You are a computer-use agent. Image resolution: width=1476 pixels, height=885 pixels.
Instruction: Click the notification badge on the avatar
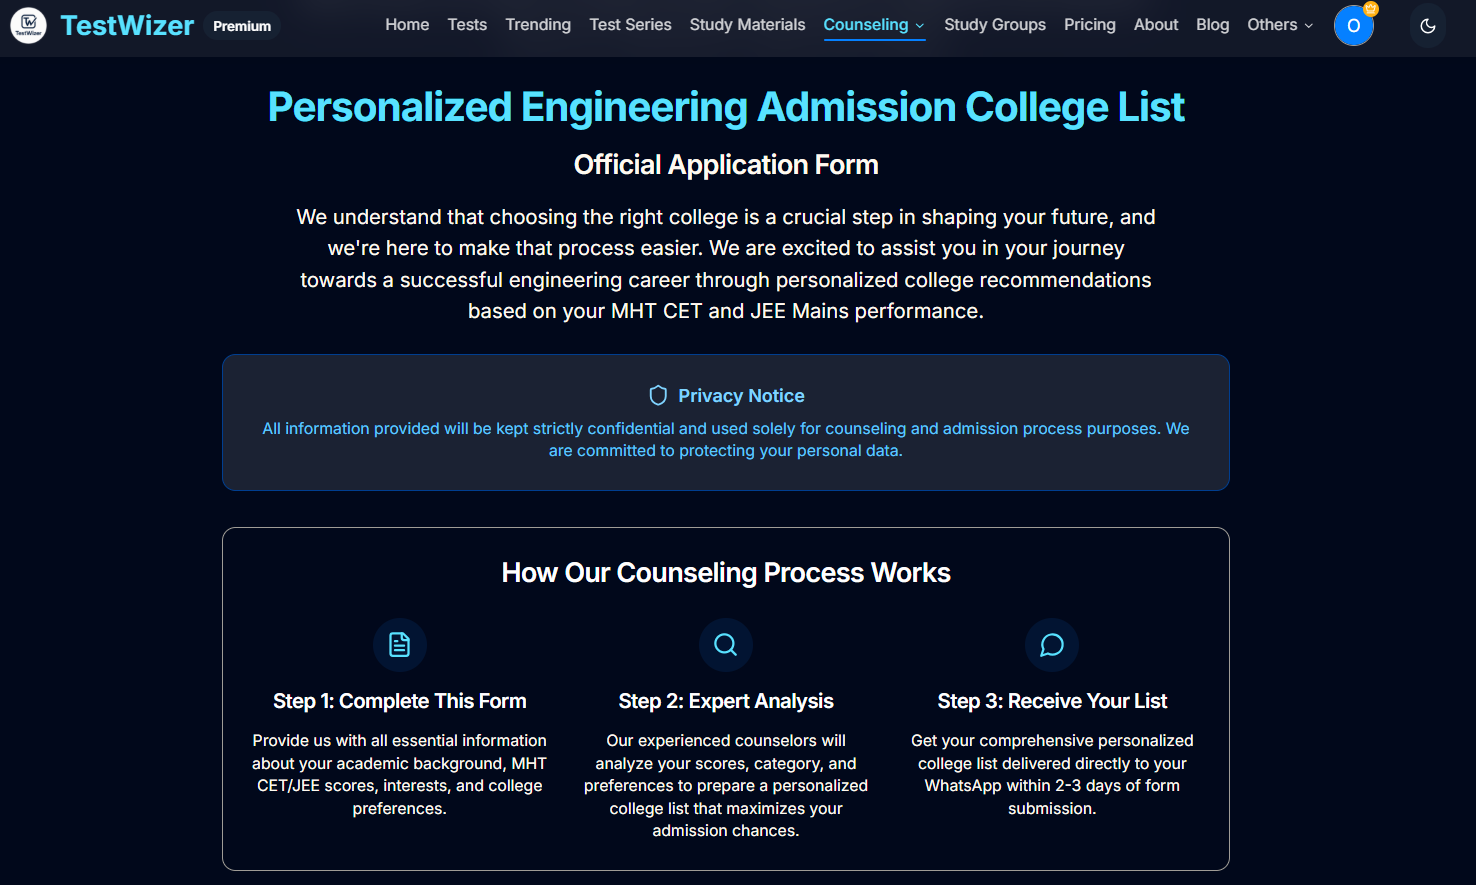1369,10
